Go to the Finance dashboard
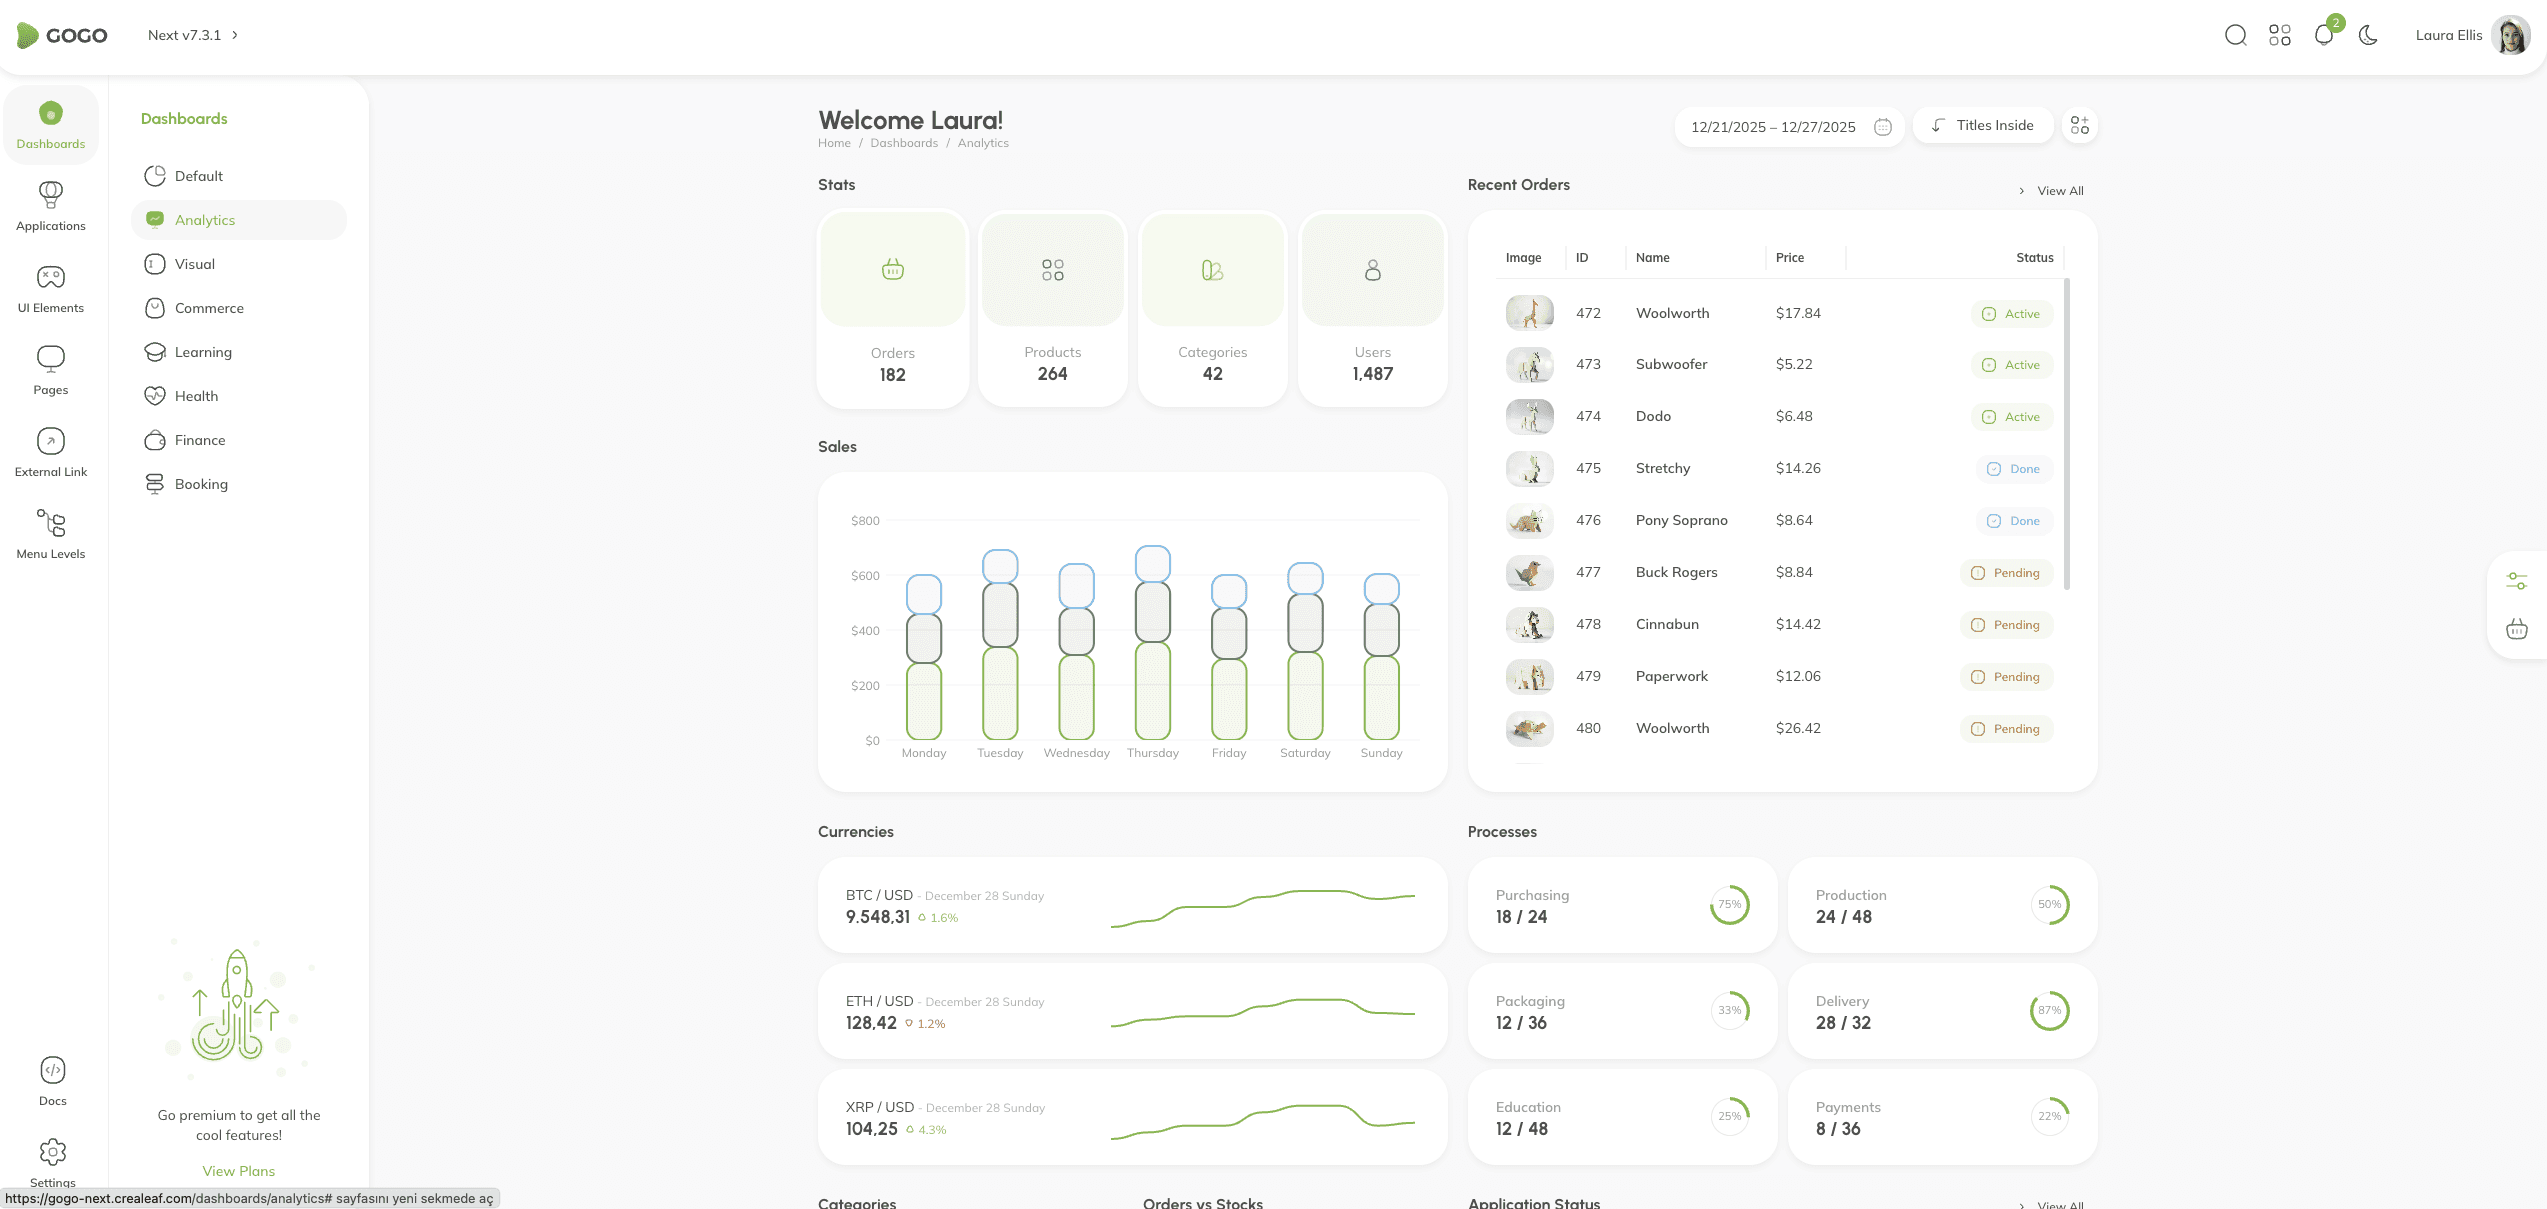The image size is (2547, 1209). click(199, 440)
